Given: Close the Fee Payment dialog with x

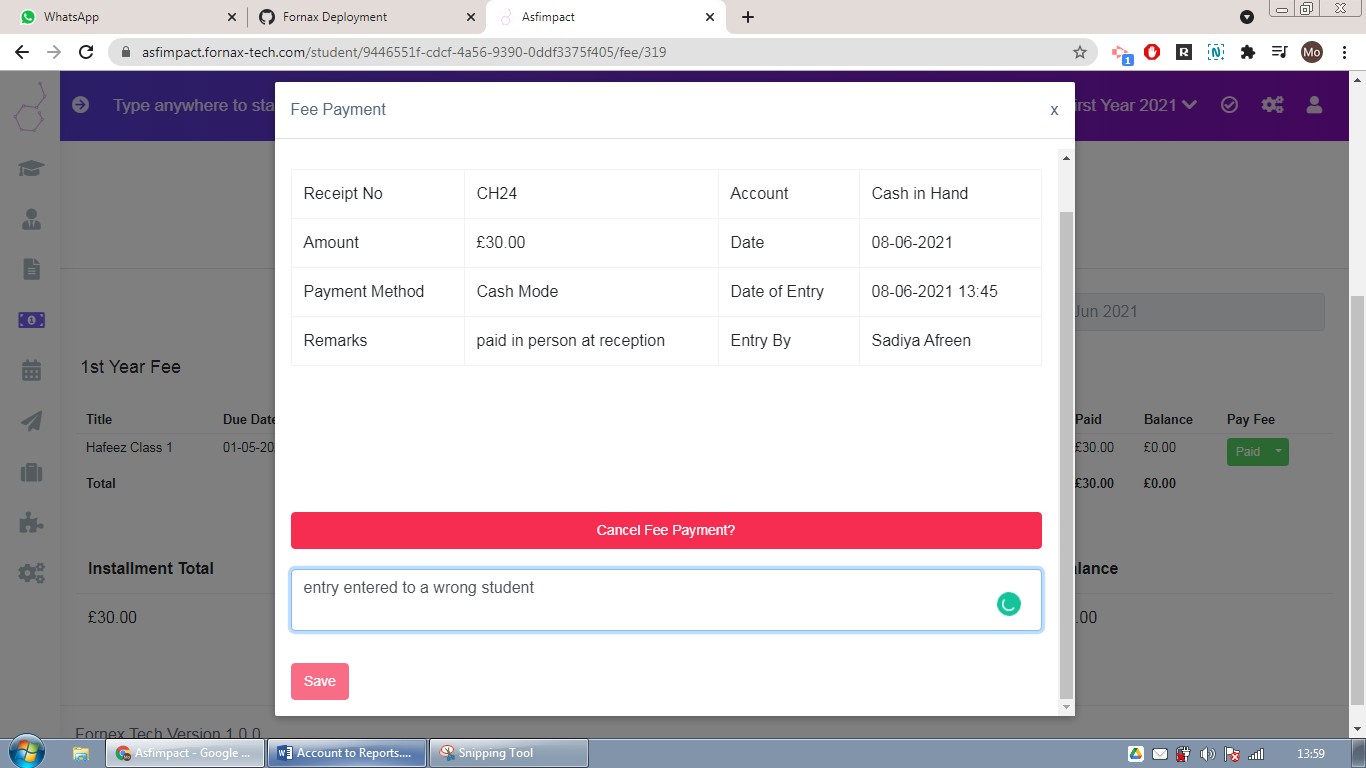Looking at the screenshot, I should 1054,110.
